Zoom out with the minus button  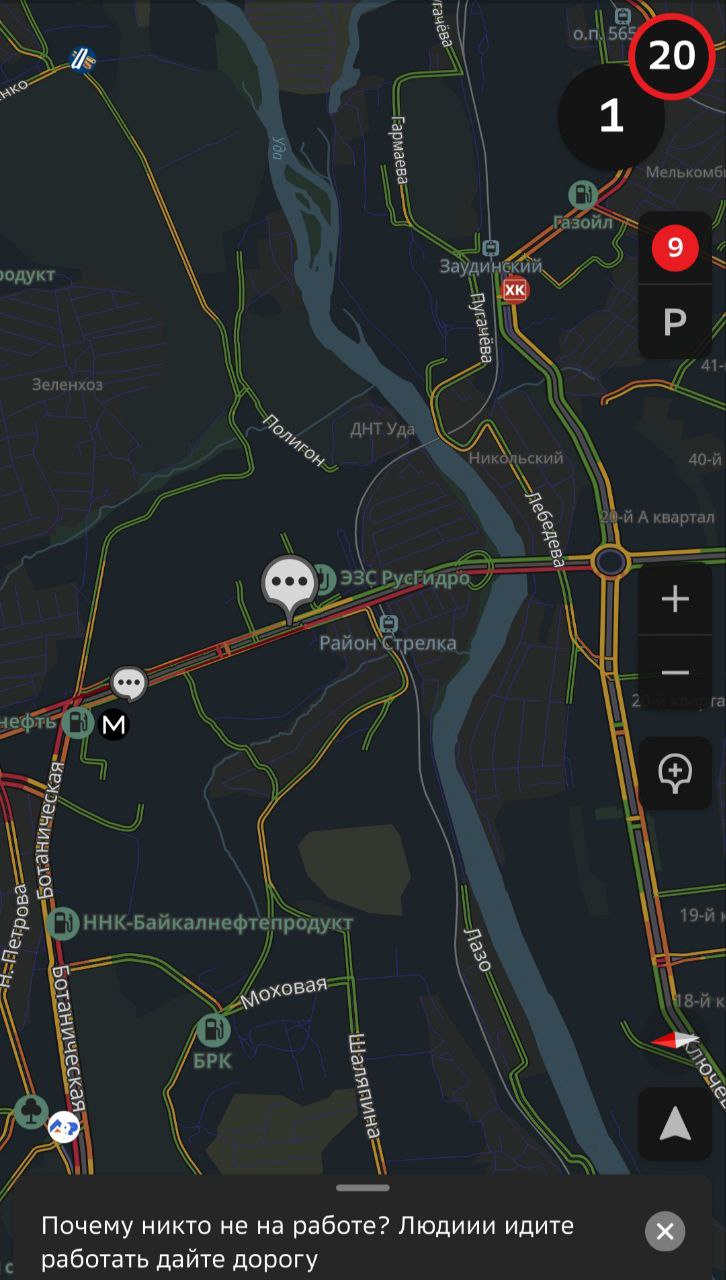click(675, 673)
